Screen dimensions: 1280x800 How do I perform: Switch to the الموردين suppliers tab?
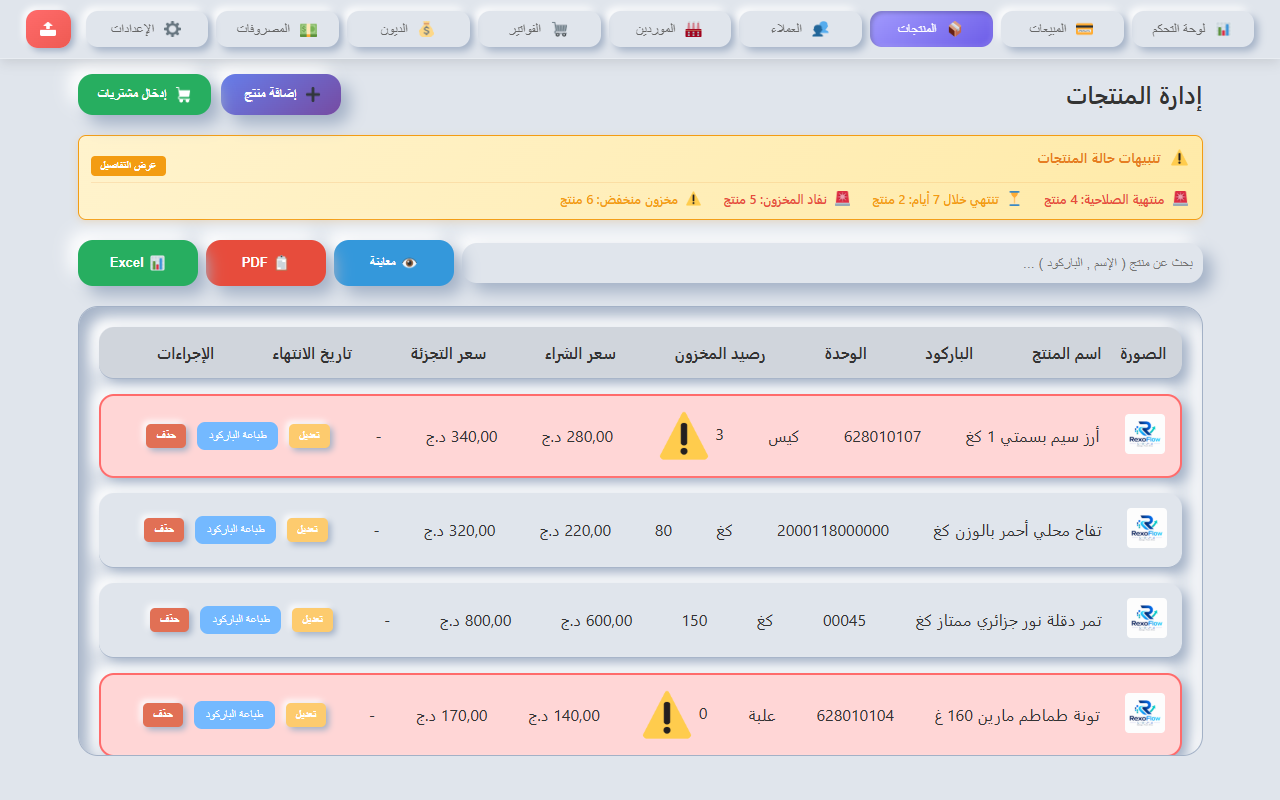pyautogui.click(x=669, y=29)
